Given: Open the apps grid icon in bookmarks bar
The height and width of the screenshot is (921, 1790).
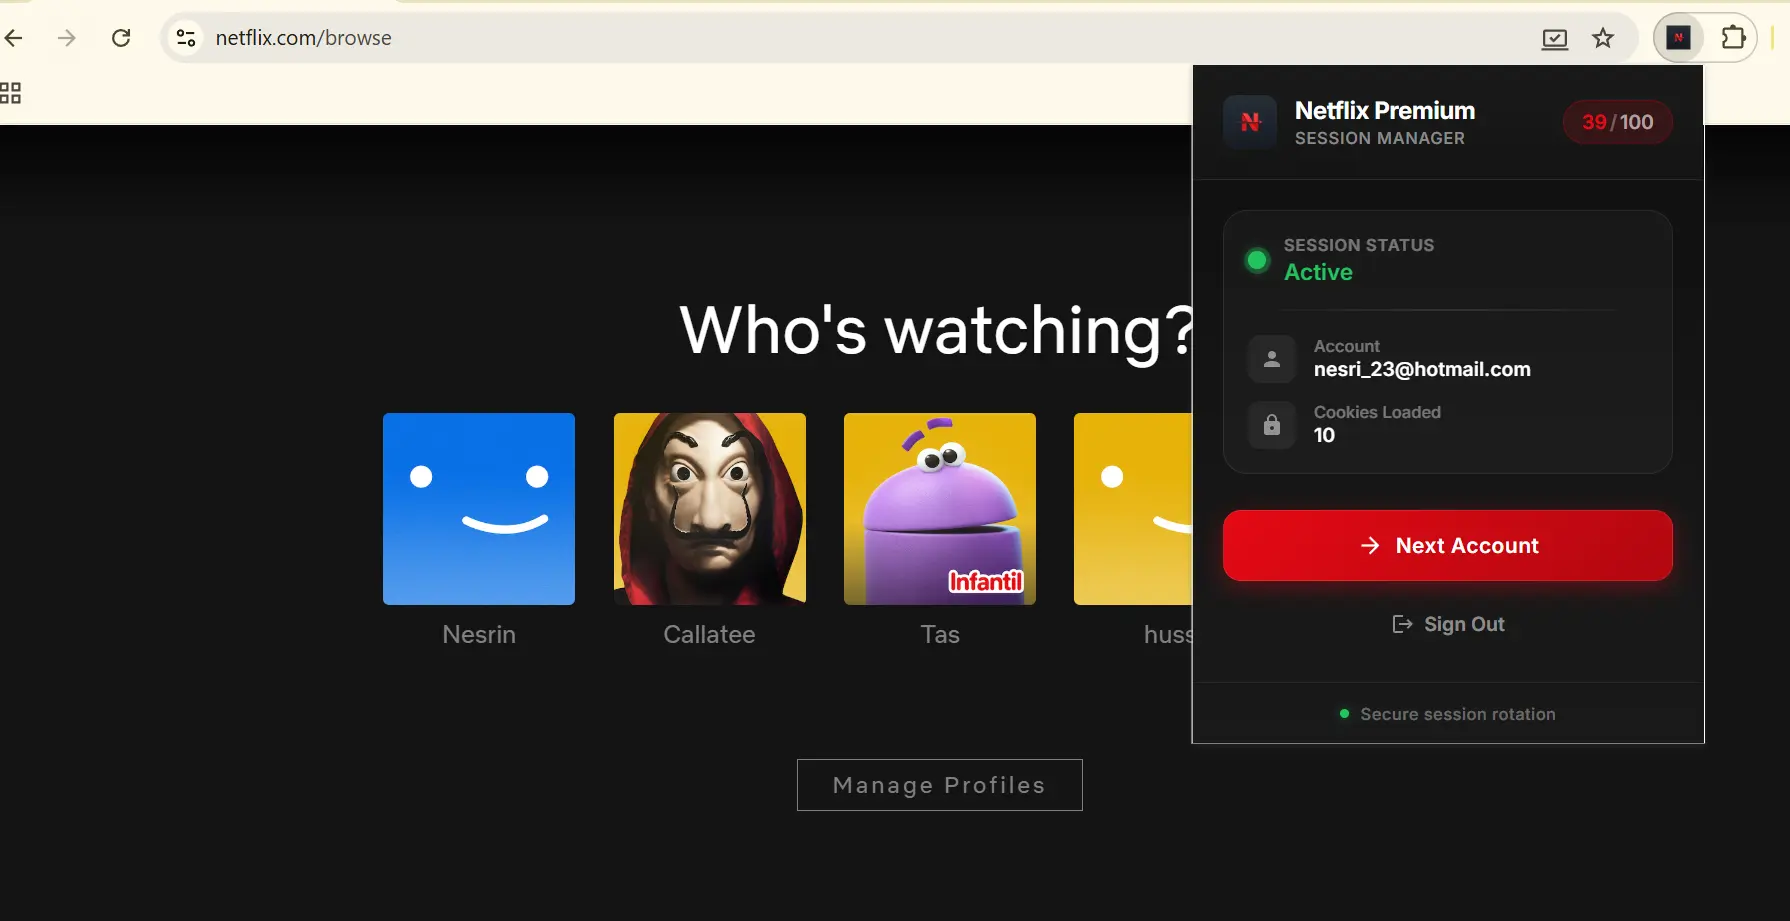Looking at the screenshot, I should tap(10, 93).
